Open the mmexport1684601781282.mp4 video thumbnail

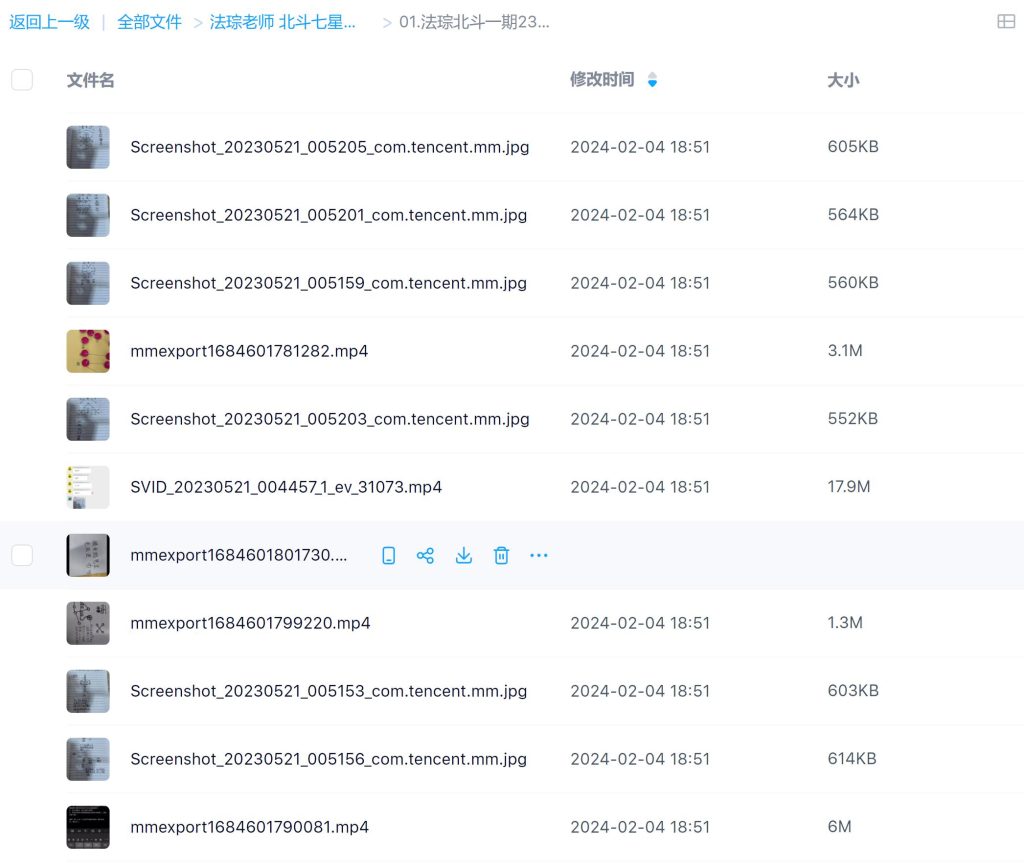(x=88, y=351)
